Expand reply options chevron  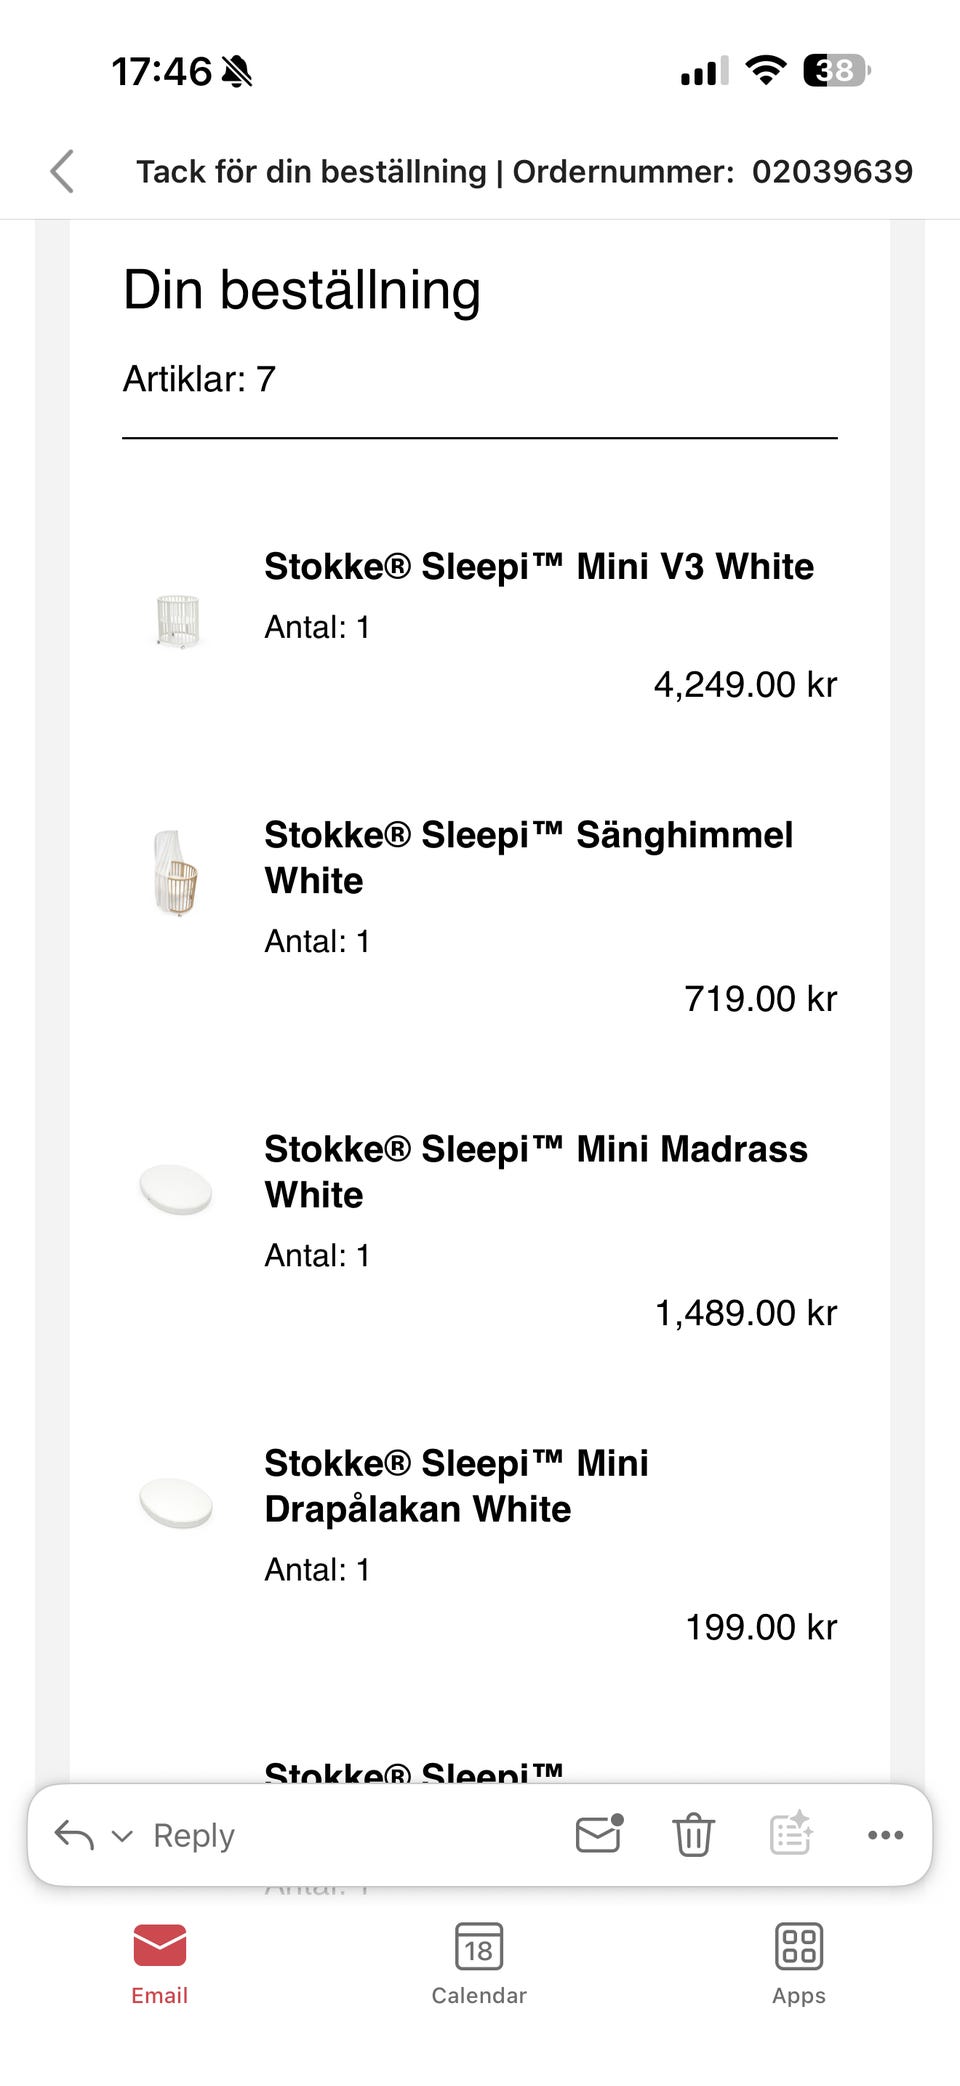[122, 1836]
